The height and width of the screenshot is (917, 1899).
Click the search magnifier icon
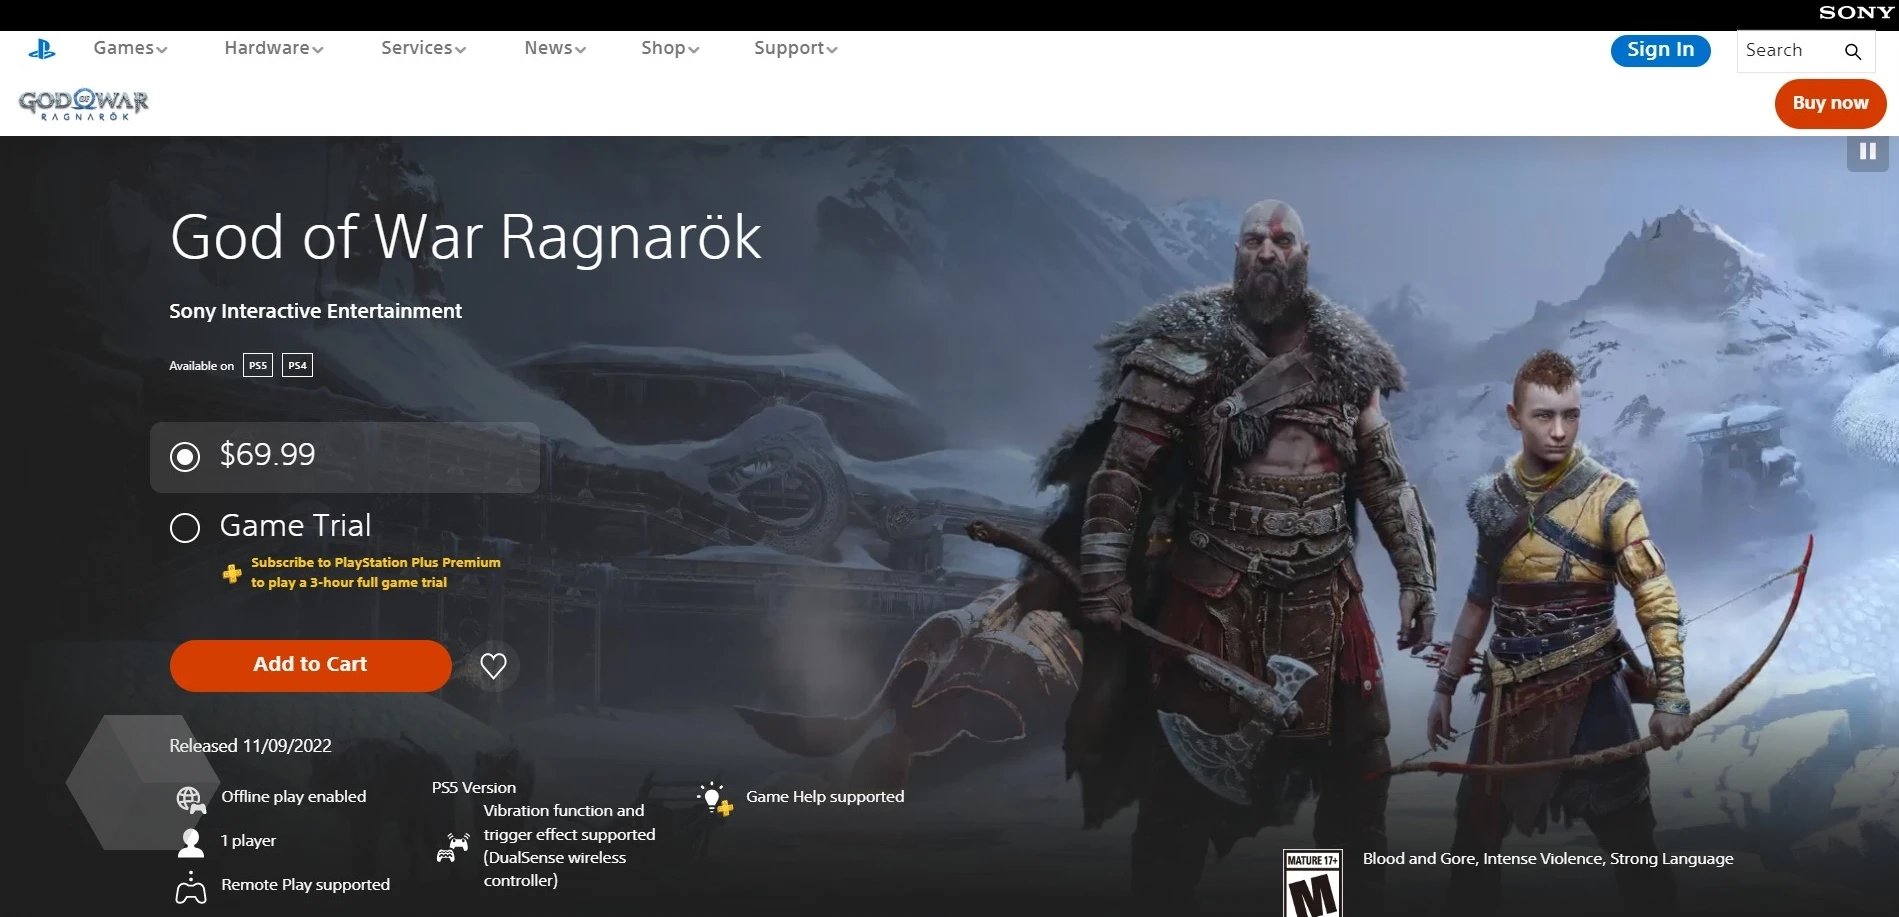1852,51
